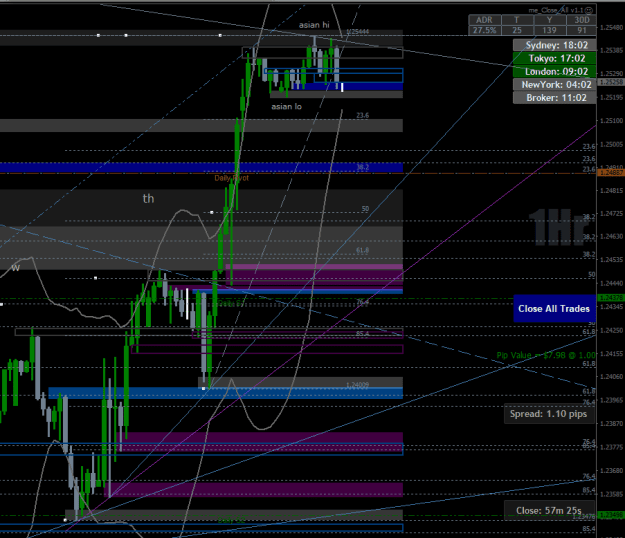Image resolution: width=625 pixels, height=538 pixels.
Task: Click the green price tag 1.23498
Action: [x=611, y=515]
